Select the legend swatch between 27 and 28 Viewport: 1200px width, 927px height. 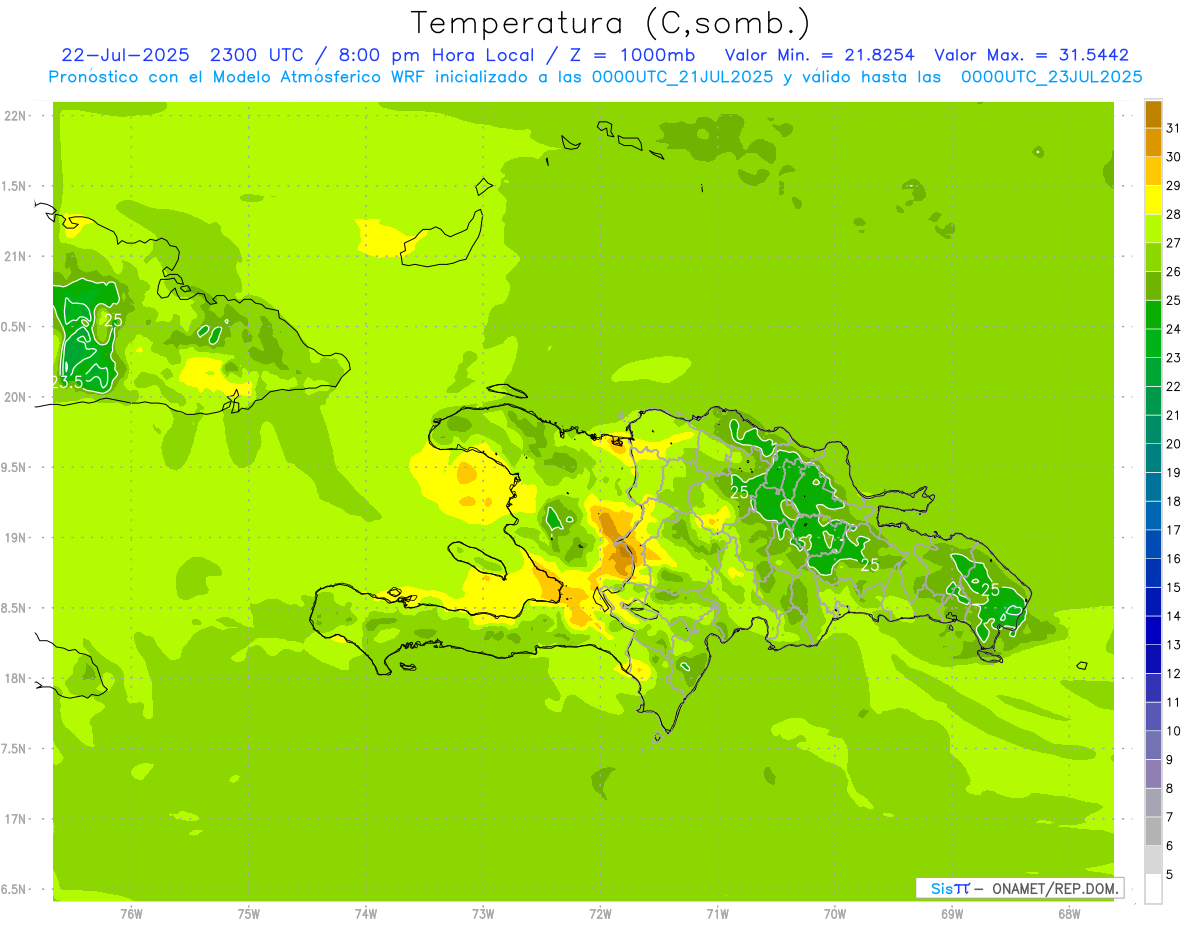point(1153,228)
